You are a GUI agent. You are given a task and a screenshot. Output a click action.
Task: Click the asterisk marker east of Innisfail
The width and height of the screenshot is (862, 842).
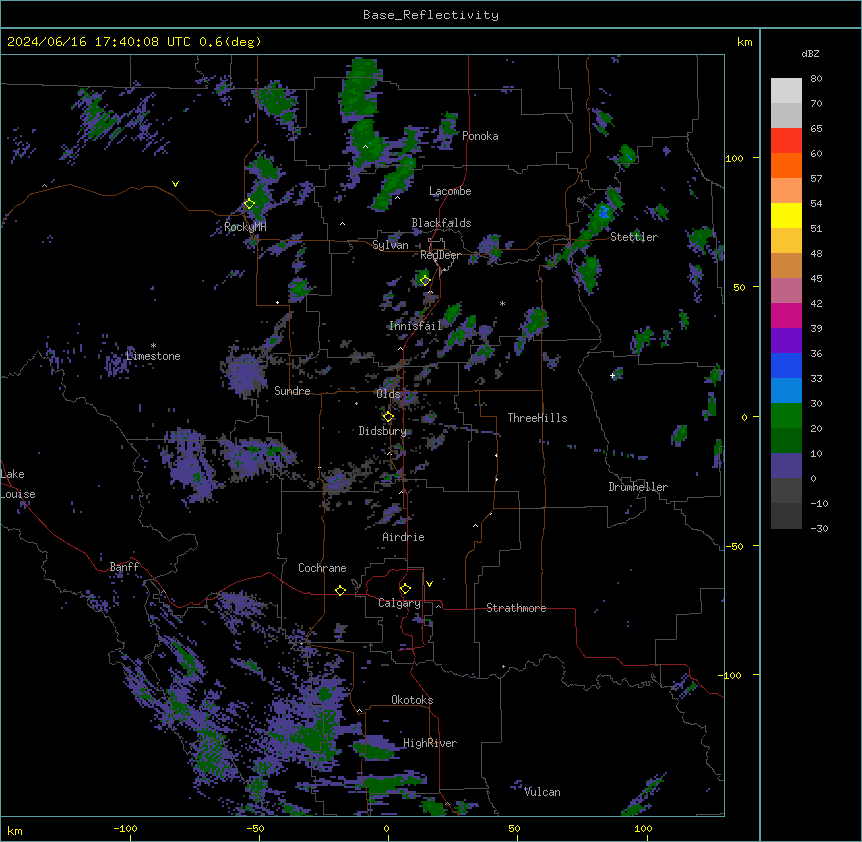click(502, 304)
